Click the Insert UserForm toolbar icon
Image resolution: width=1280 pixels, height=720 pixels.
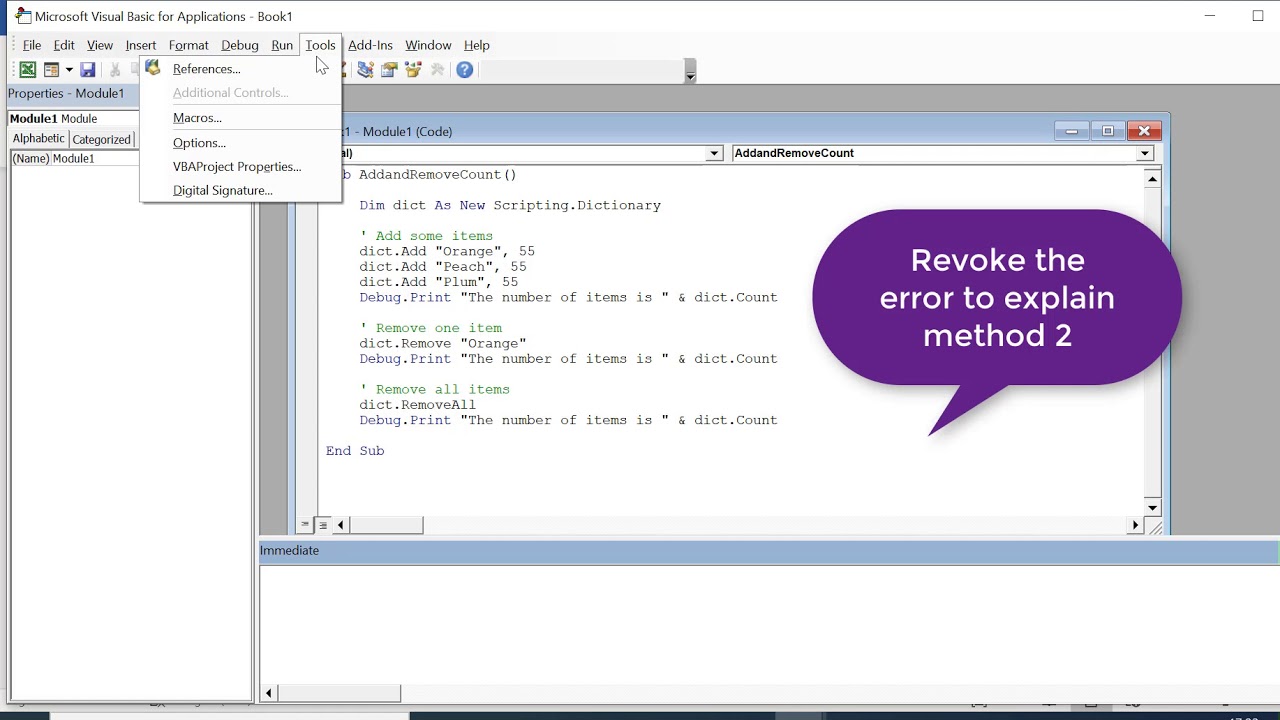click(52, 70)
